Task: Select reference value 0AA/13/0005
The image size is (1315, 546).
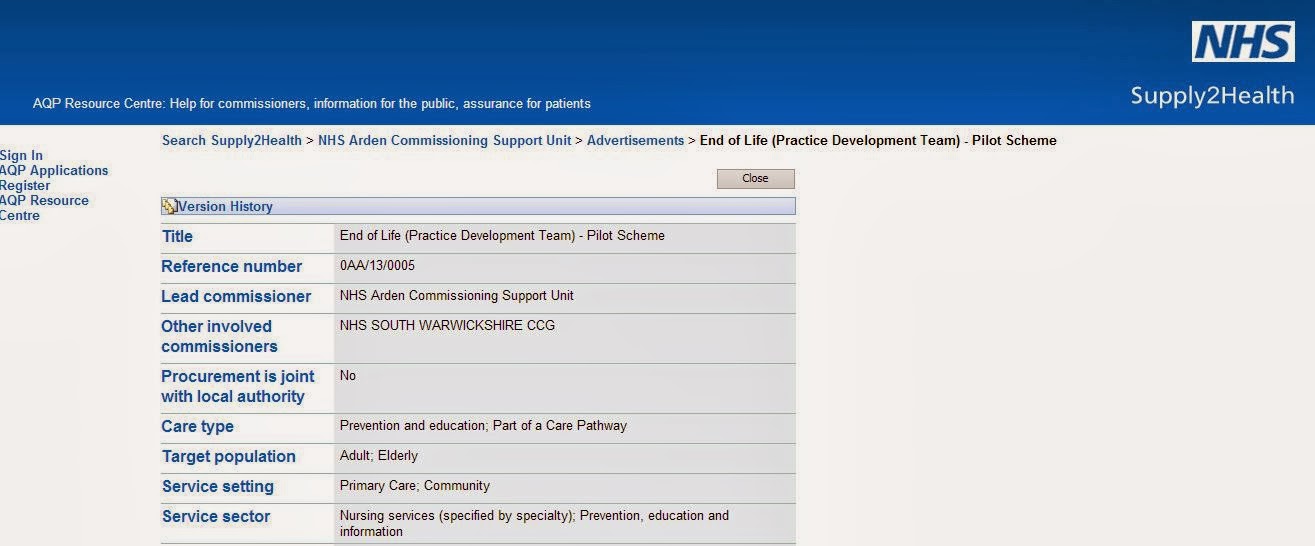Action: (x=377, y=266)
